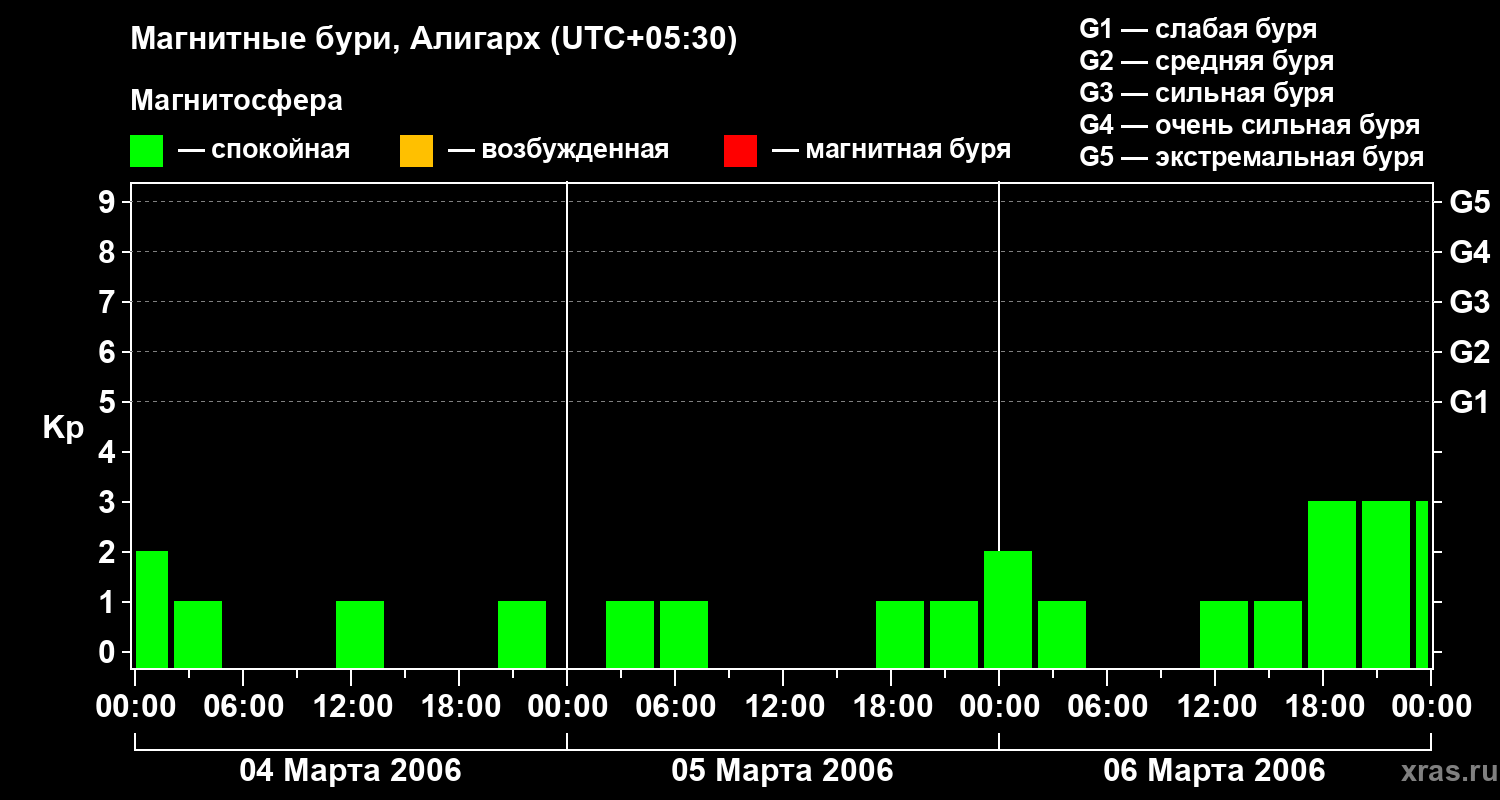The width and height of the screenshot is (1500, 800).
Task: Select the '04 Марта 2006' date label
Action: (351, 770)
